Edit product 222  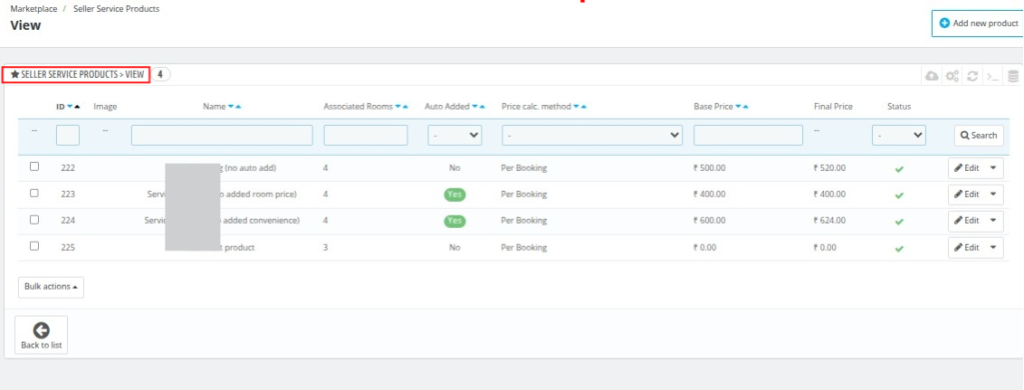point(967,168)
